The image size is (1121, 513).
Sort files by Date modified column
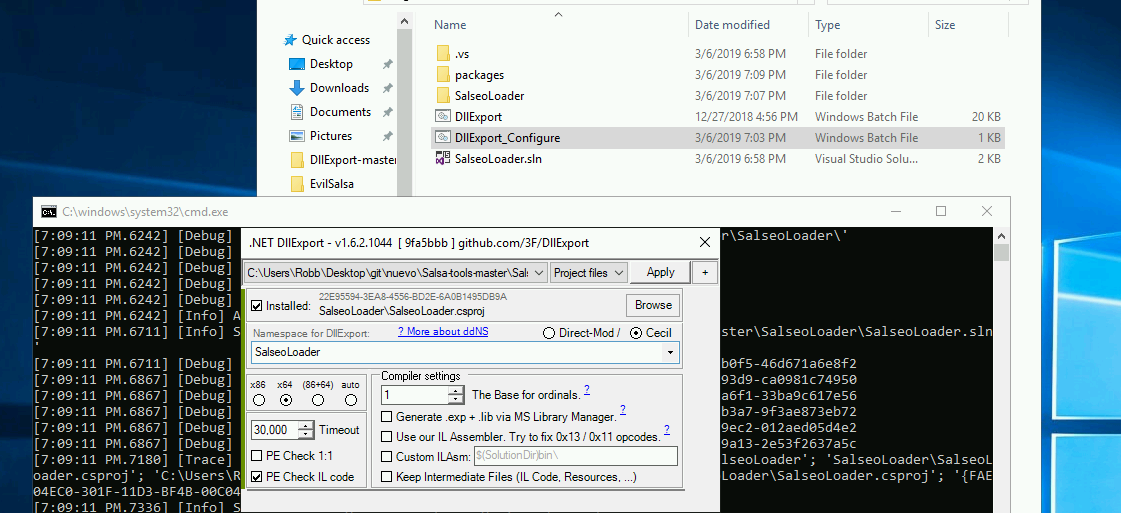coord(732,25)
